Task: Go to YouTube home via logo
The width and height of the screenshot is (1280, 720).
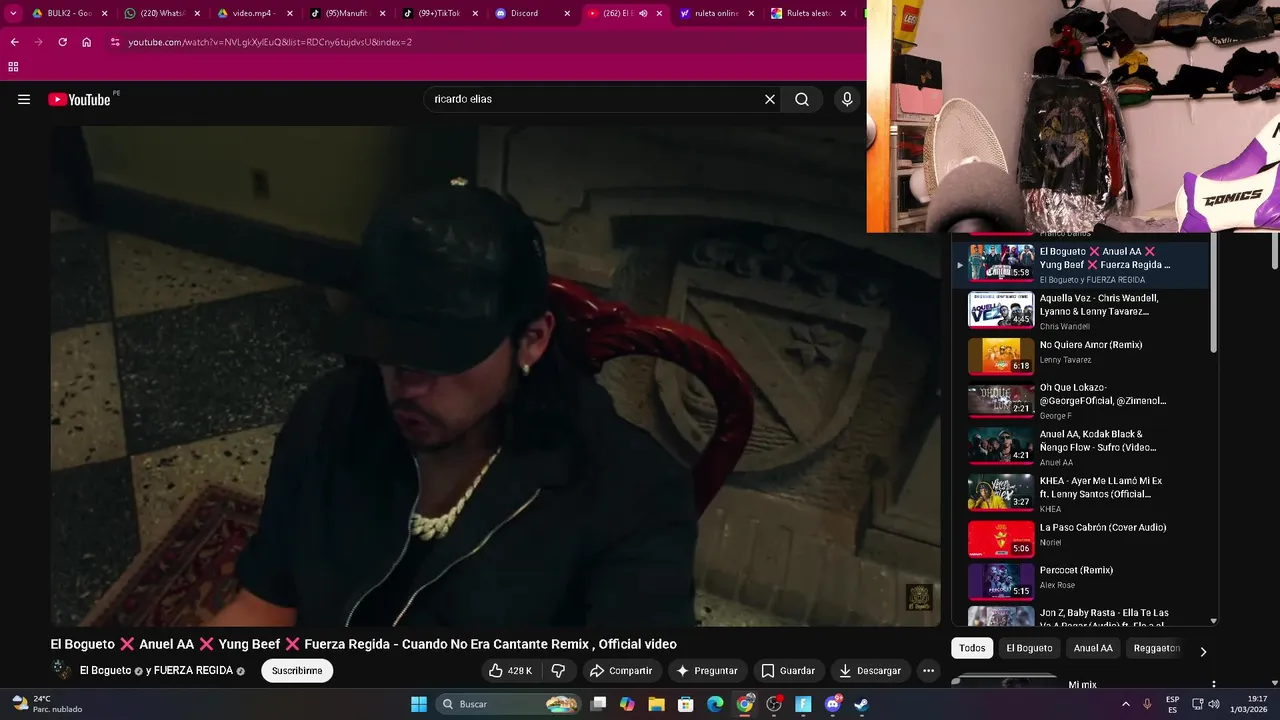Action: click(x=80, y=99)
